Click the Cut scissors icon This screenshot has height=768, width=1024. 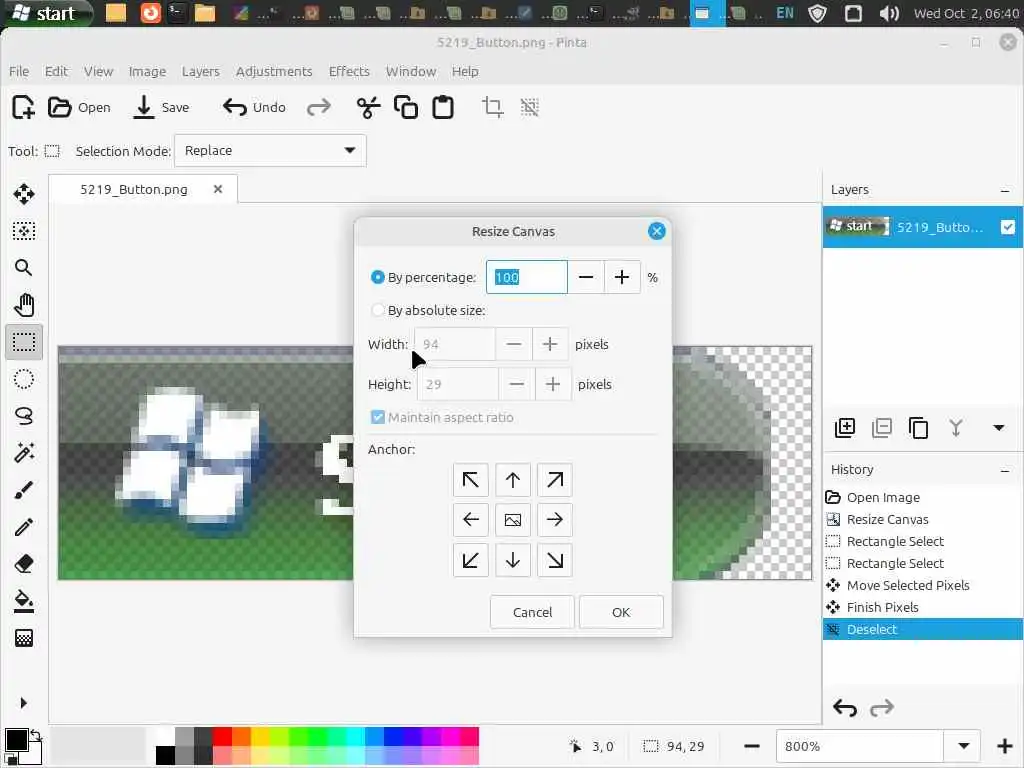coord(368,107)
